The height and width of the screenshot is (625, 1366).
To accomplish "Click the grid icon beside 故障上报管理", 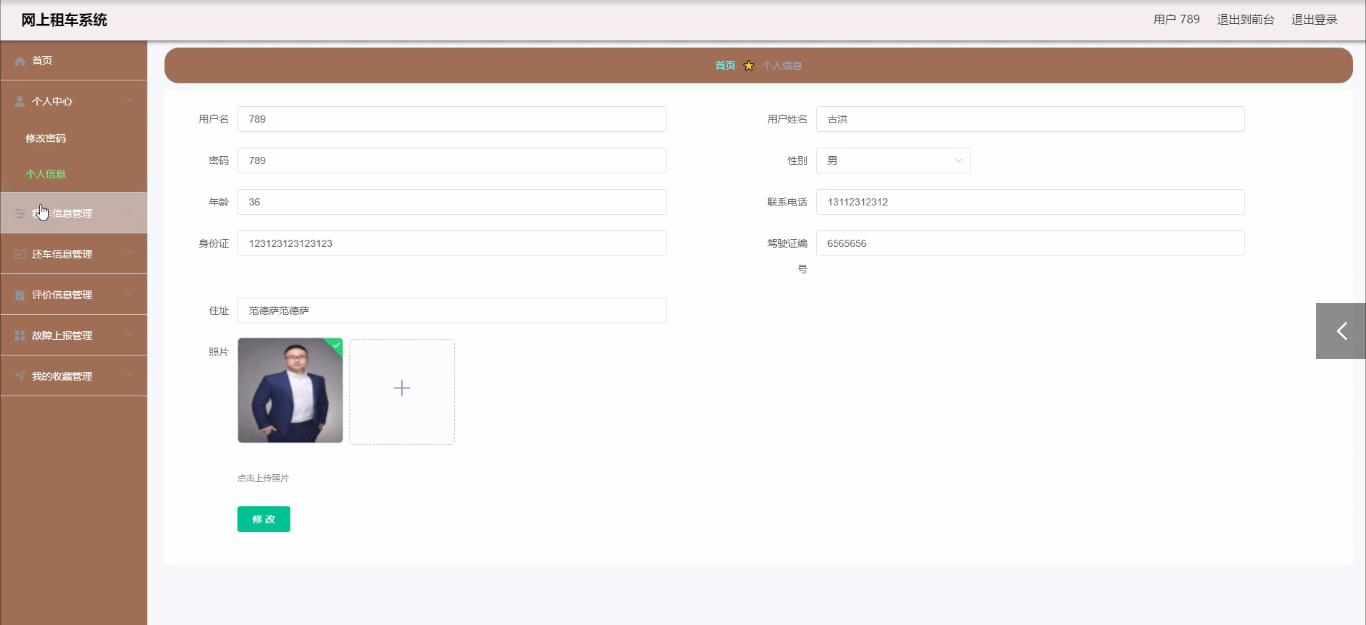I will [x=20, y=336].
